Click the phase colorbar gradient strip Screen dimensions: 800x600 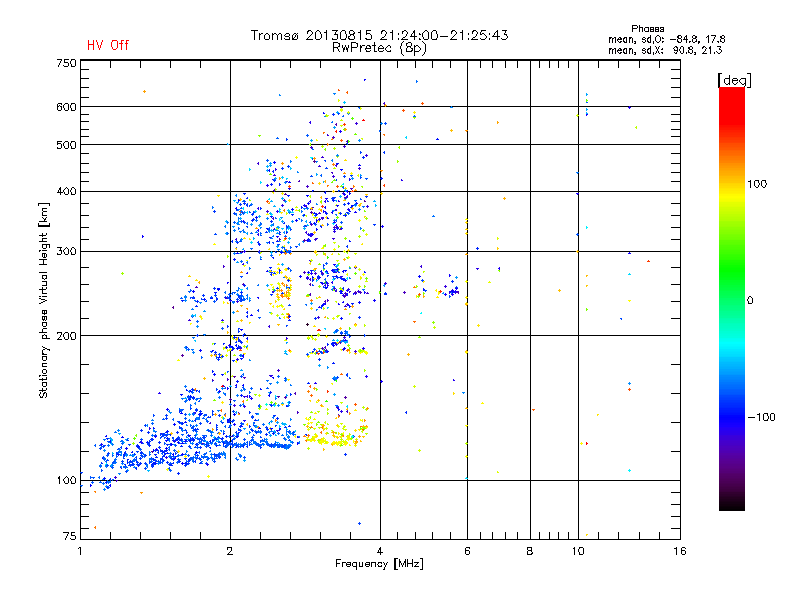pyautogui.click(x=732, y=299)
